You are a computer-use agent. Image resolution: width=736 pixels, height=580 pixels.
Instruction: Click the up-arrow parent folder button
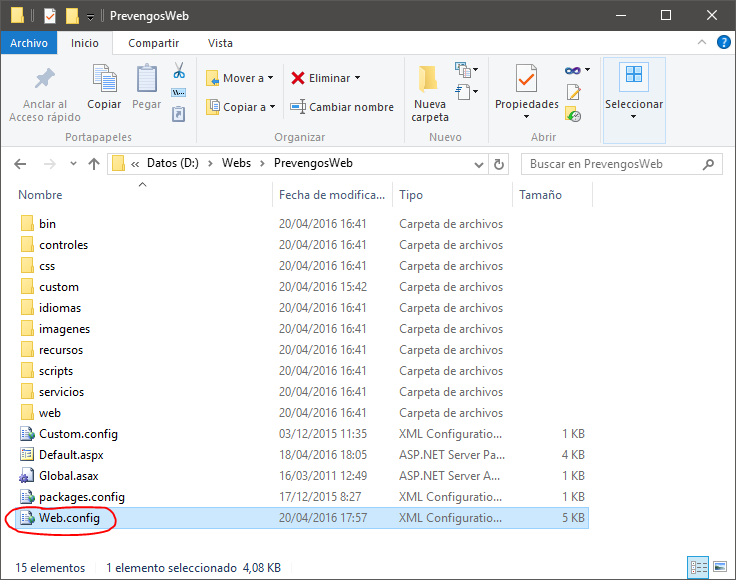(x=94, y=164)
